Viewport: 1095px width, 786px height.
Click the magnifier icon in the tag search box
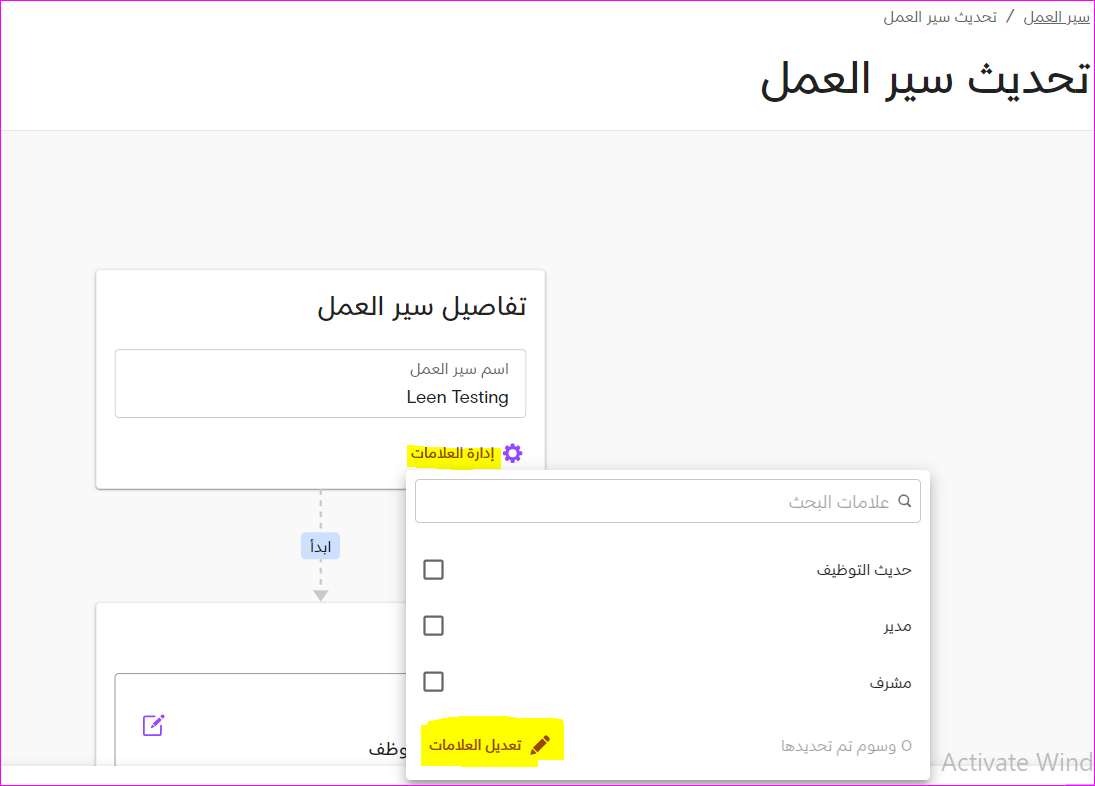coord(904,501)
